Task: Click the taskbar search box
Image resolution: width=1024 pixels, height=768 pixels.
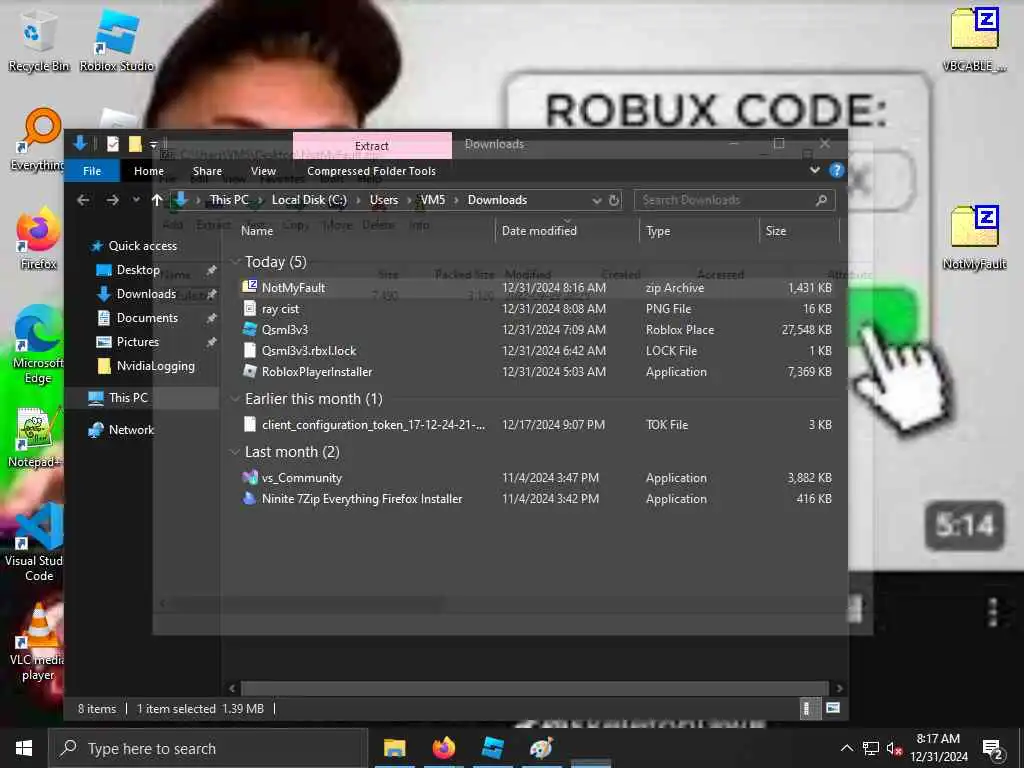Action: click(x=208, y=748)
